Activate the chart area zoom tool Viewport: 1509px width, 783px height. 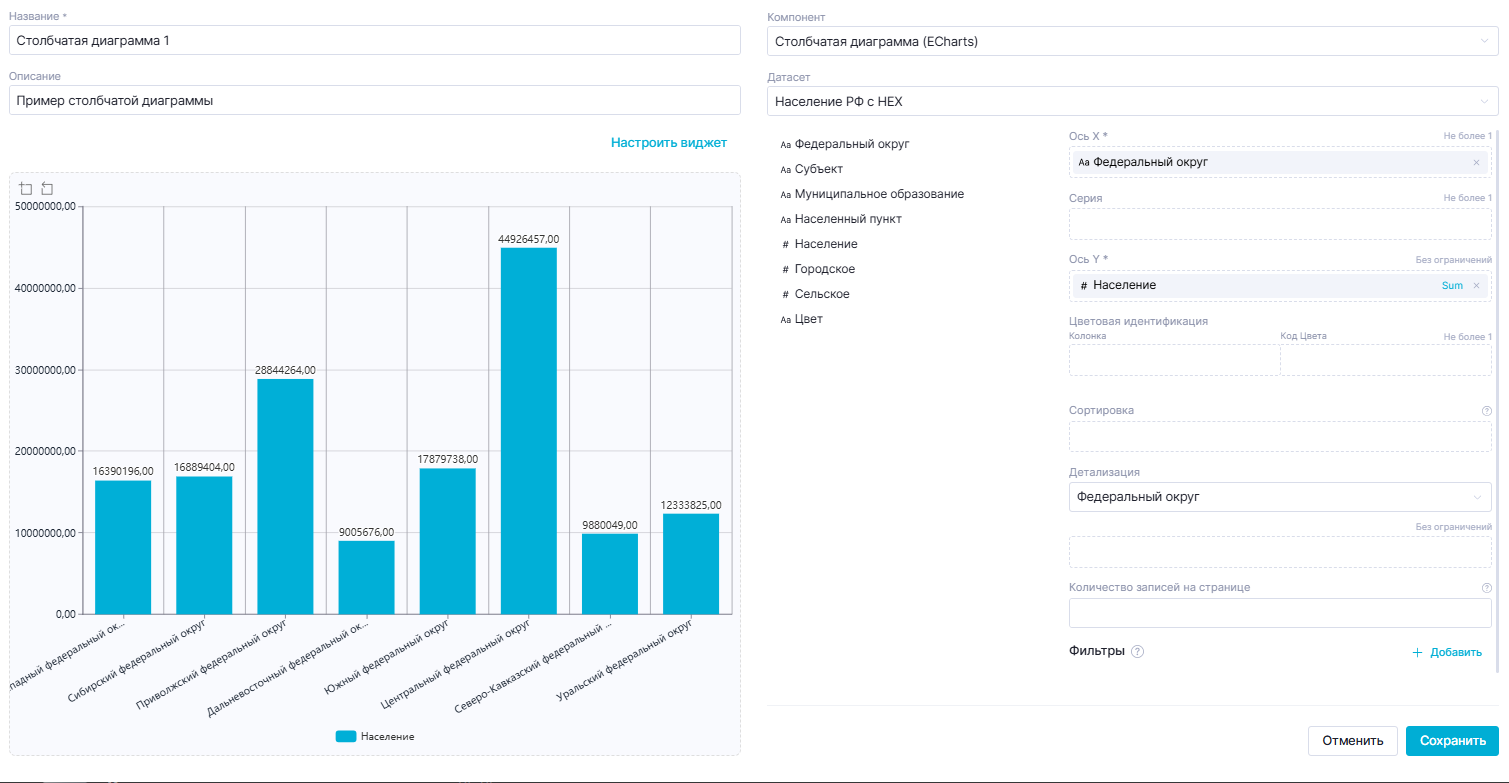point(26,189)
